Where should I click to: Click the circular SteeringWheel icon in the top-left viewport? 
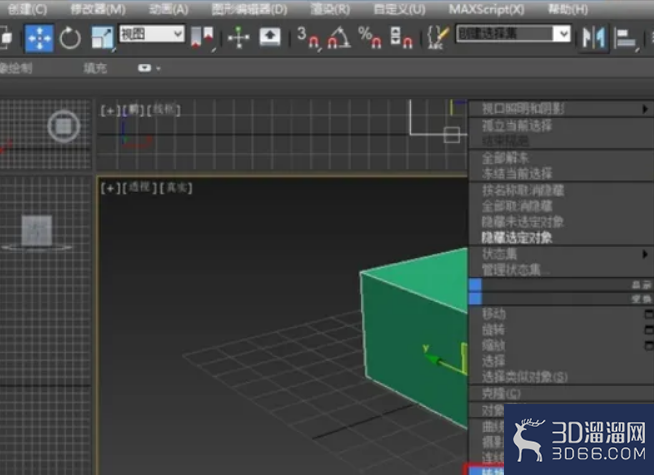[x=64, y=126]
